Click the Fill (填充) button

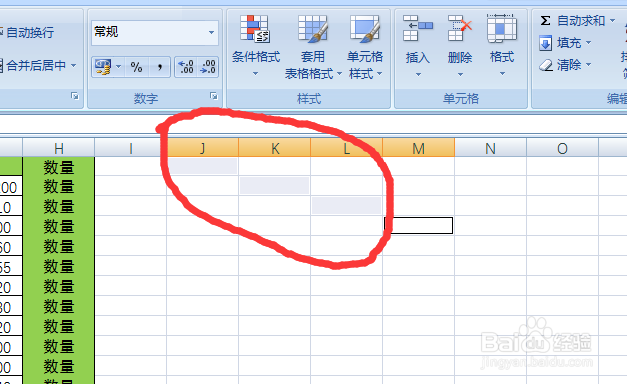[x=560, y=43]
